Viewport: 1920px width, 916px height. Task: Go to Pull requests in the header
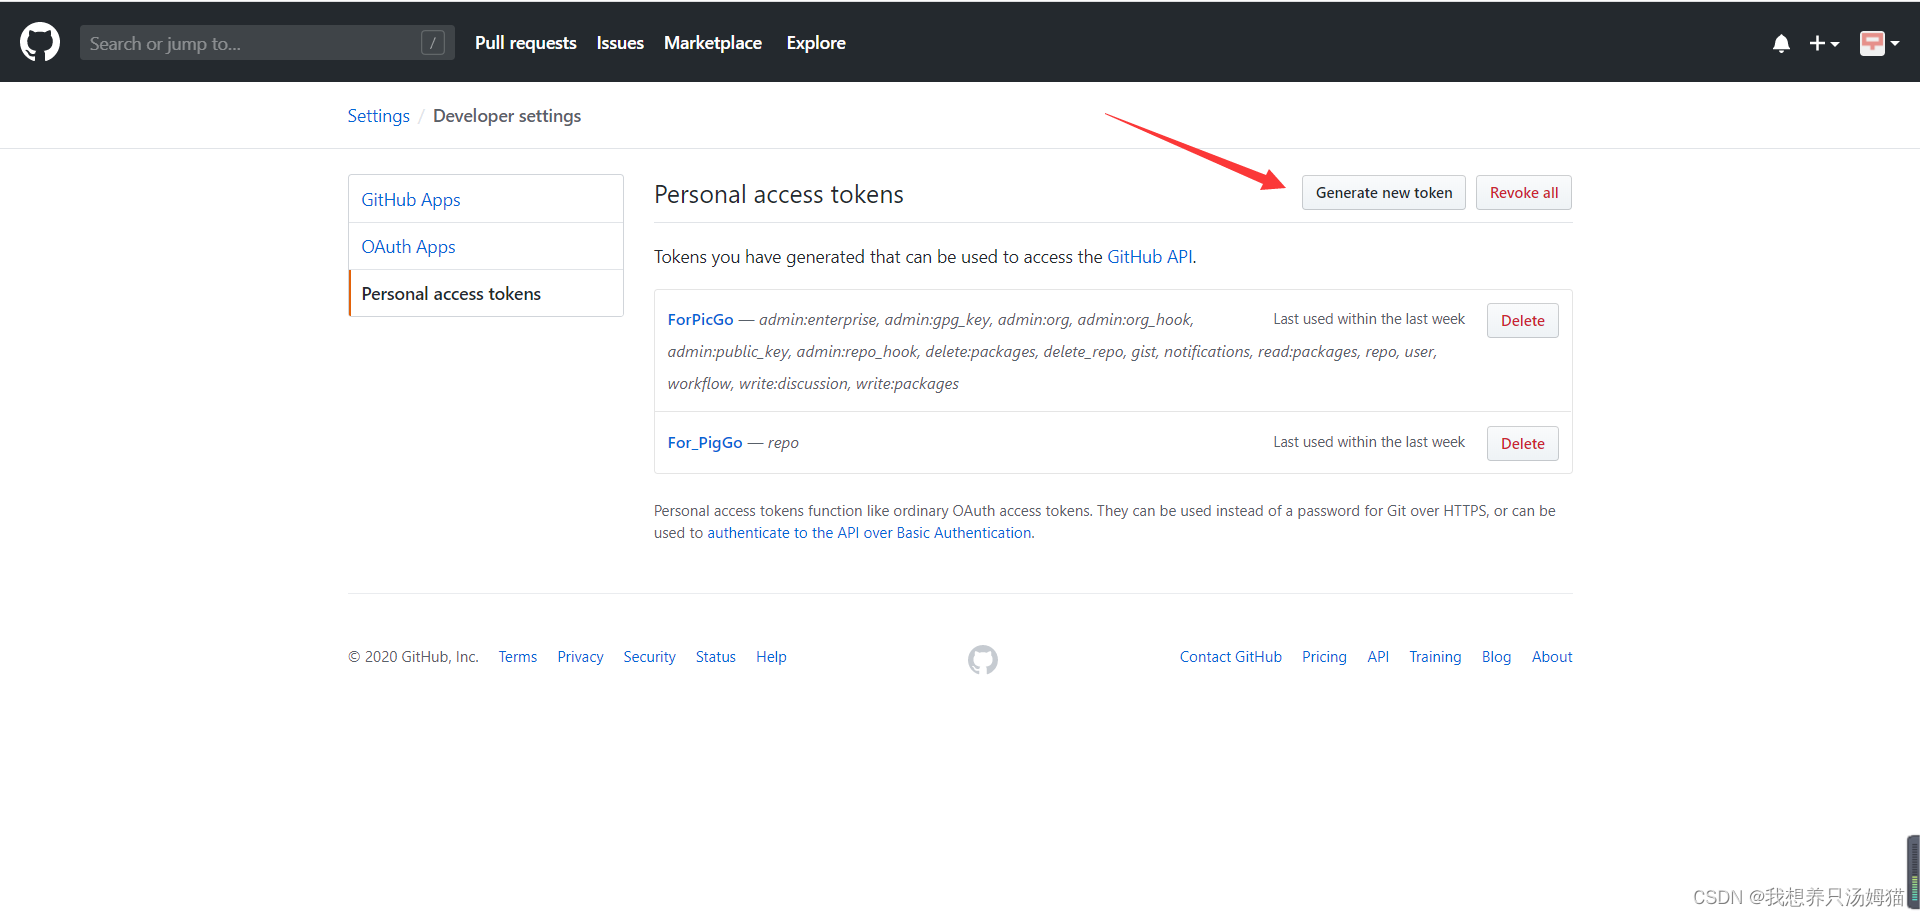pos(526,43)
